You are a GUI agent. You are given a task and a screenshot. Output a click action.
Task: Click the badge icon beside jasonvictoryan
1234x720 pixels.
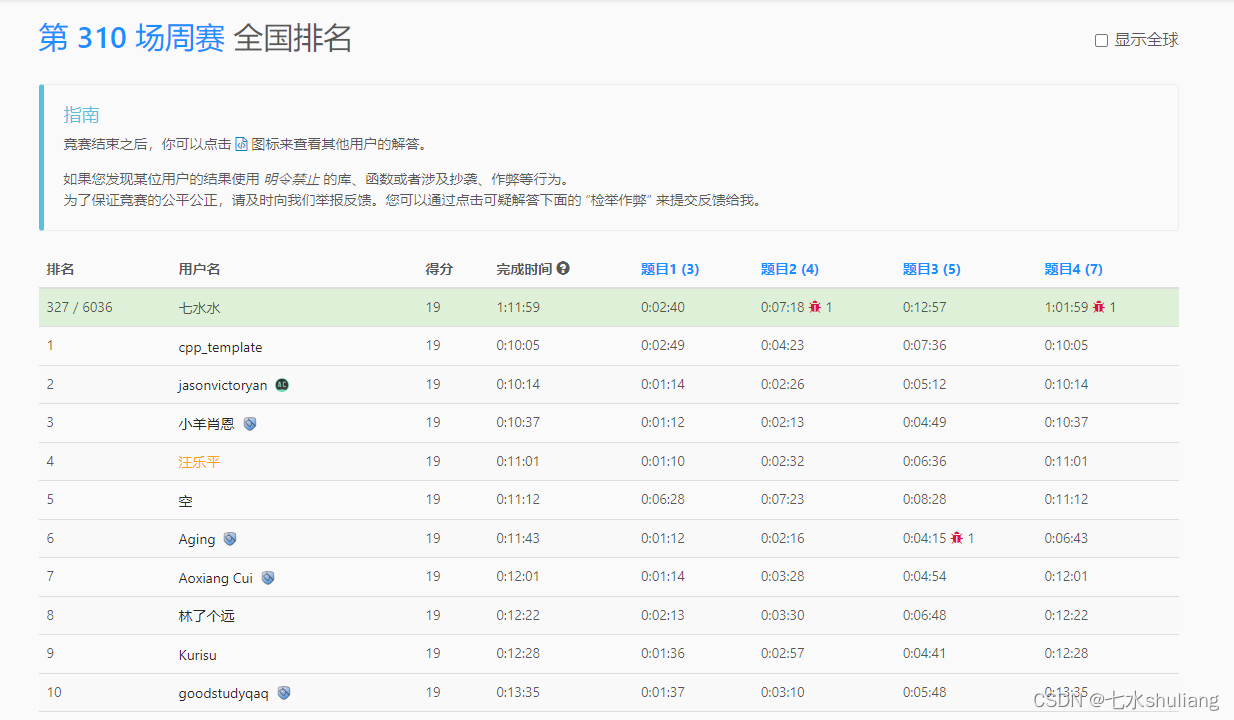click(283, 385)
